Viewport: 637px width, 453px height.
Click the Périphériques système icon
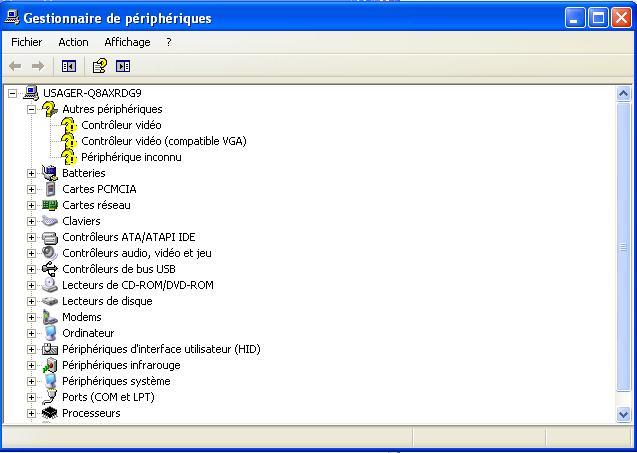coord(50,381)
